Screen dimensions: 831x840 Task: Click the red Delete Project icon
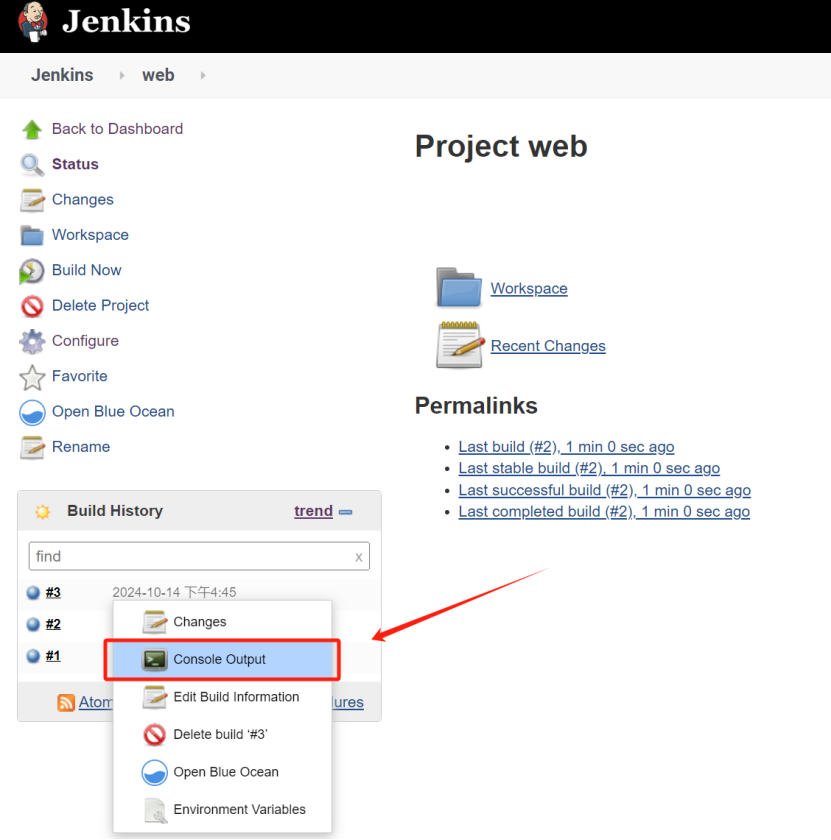point(32,306)
